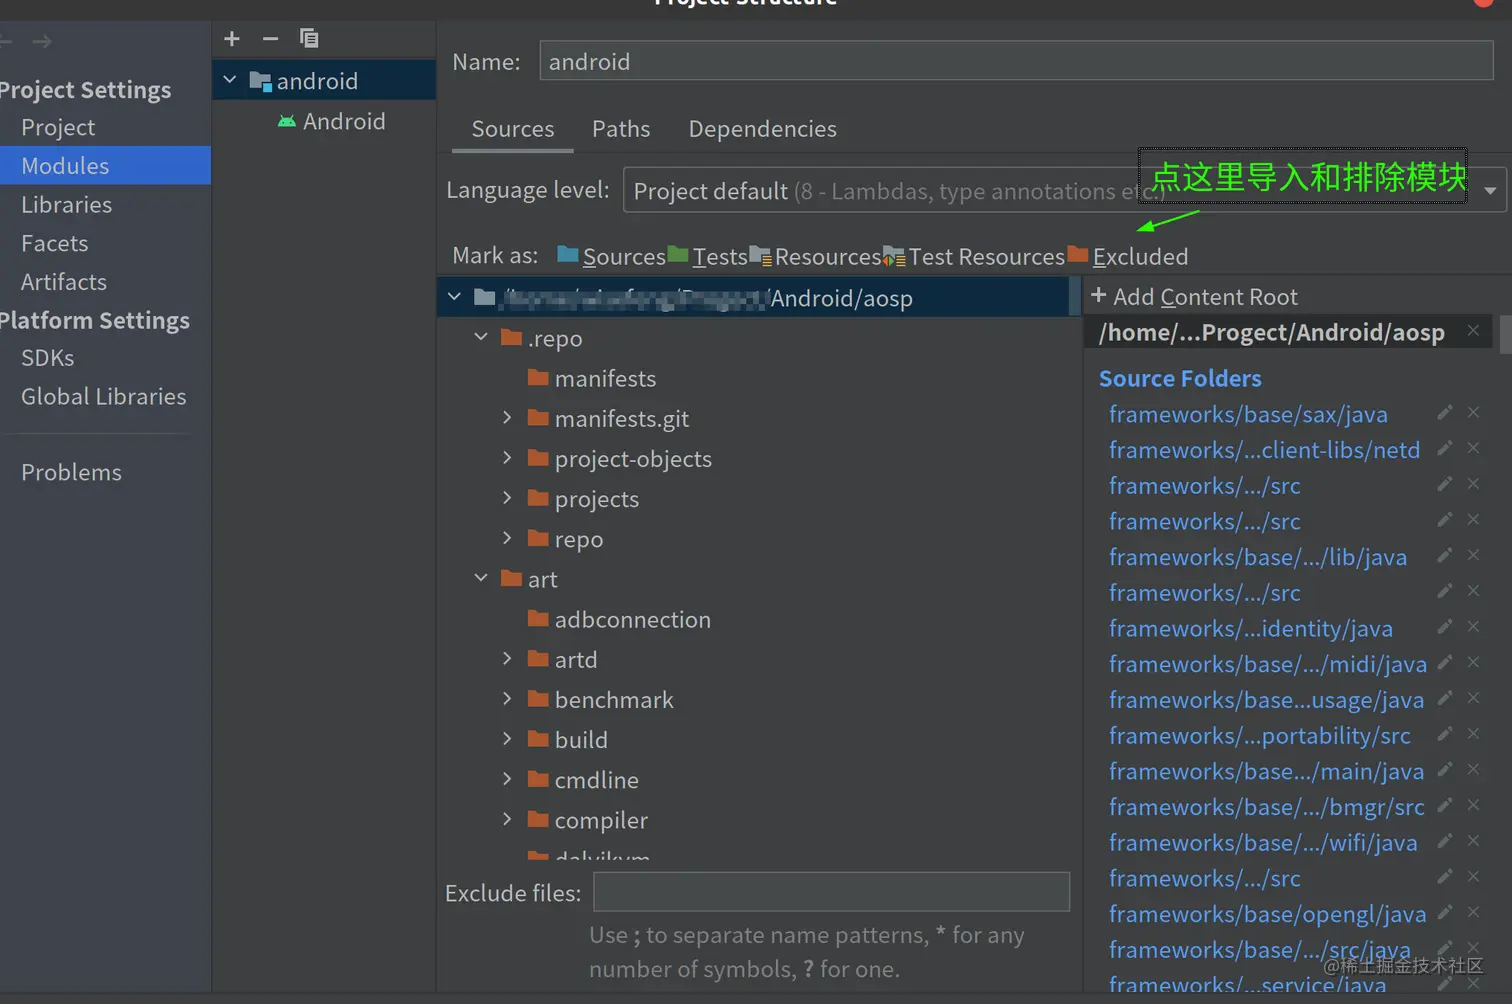Expand the cmdline folder

coord(507,778)
